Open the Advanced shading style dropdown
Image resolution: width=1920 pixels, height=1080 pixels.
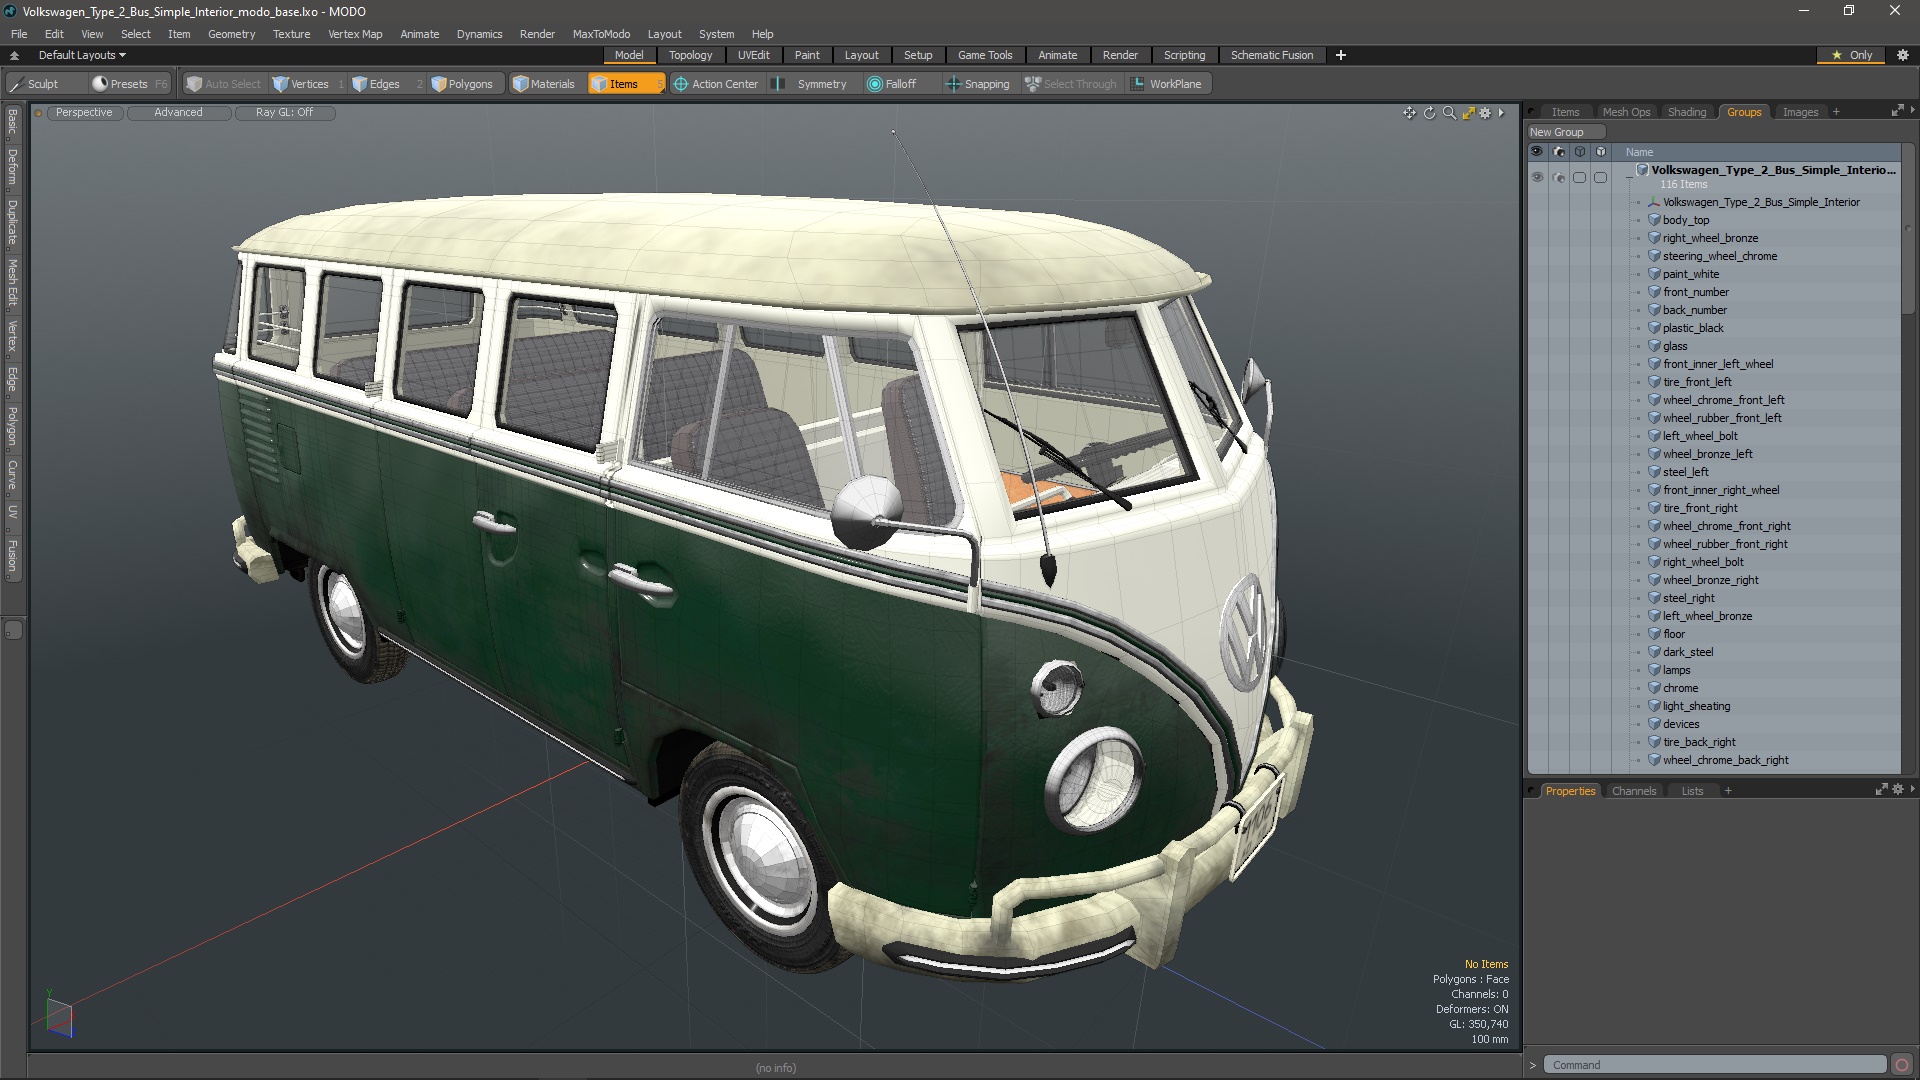[178, 112]
